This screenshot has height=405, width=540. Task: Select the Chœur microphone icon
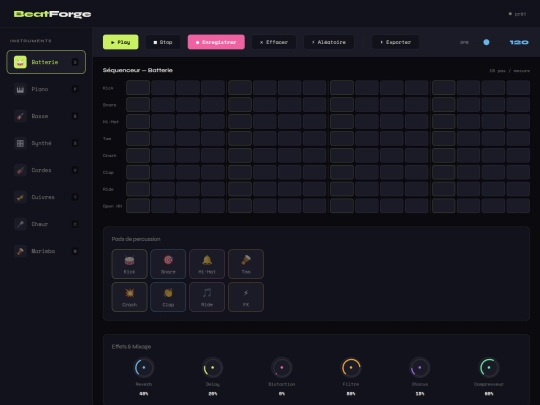coord(20,224)
